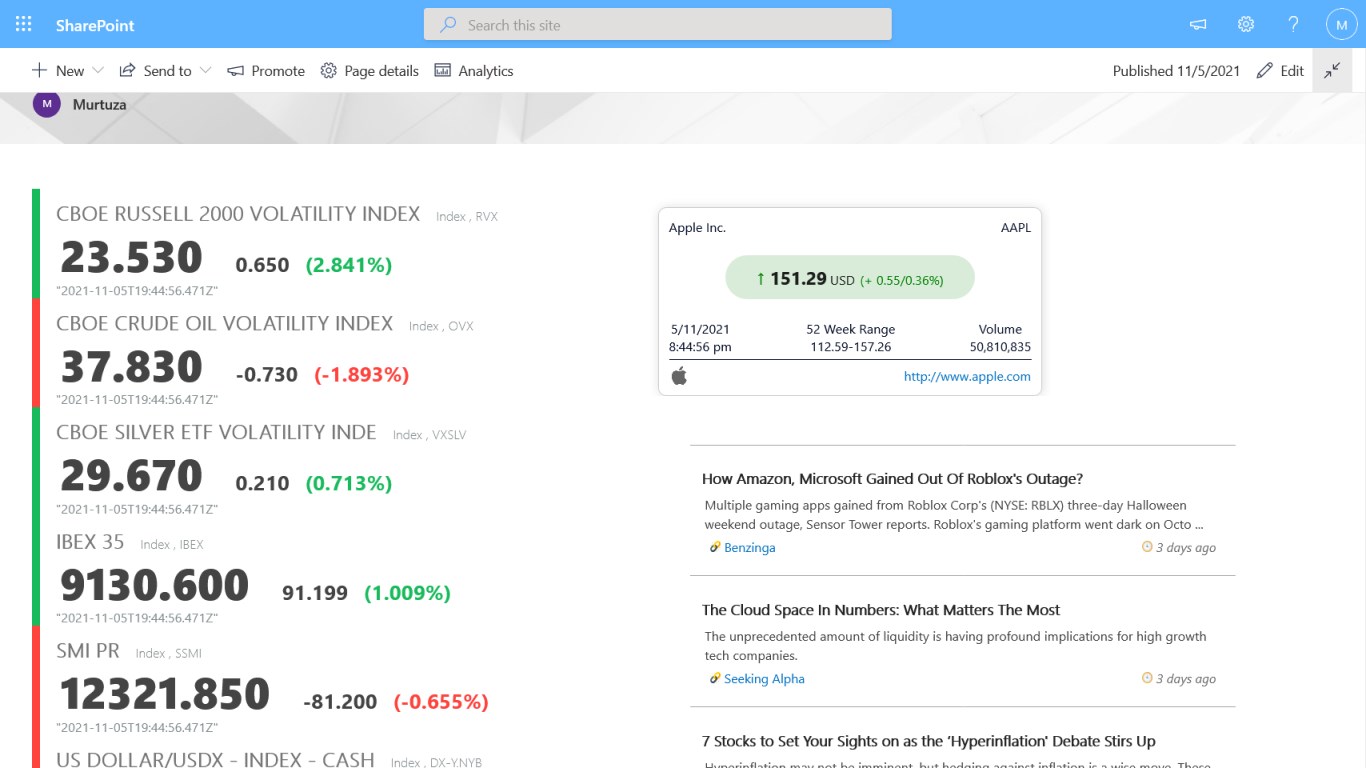This screenshot has width=1366, height=768.
Task: Click the New button
Action: [58, 71]
